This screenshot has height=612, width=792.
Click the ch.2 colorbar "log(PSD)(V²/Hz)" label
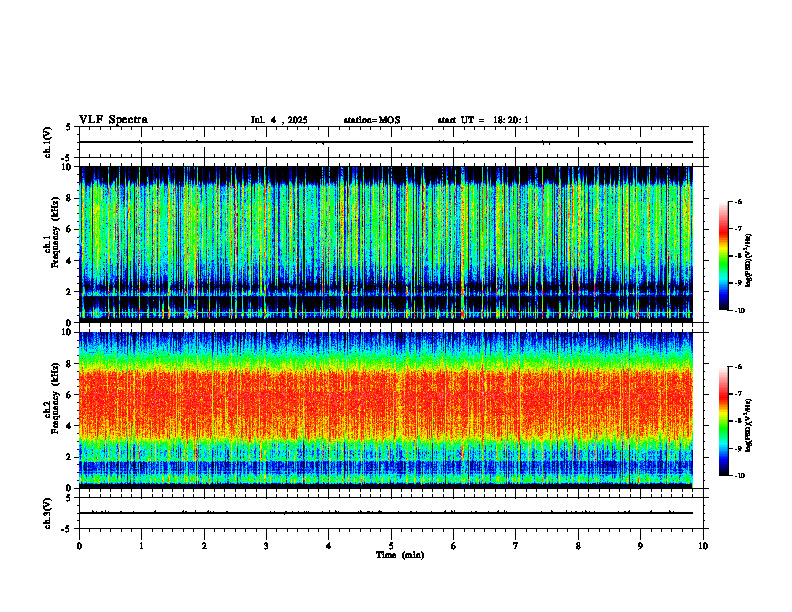pos(749,425)
